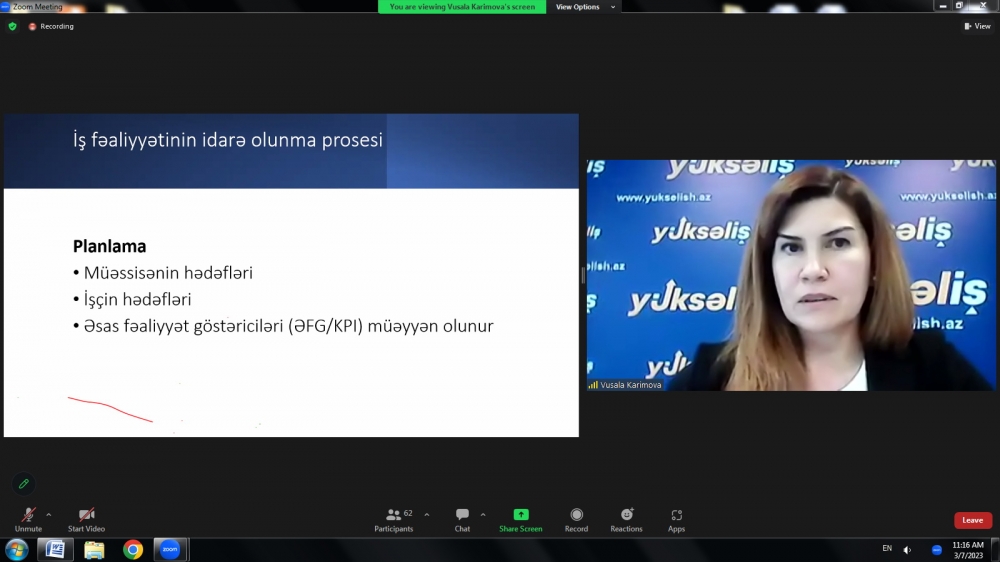Expand the chevron beside Chat
Viewport: 1000px width, 562px height.
483,514
